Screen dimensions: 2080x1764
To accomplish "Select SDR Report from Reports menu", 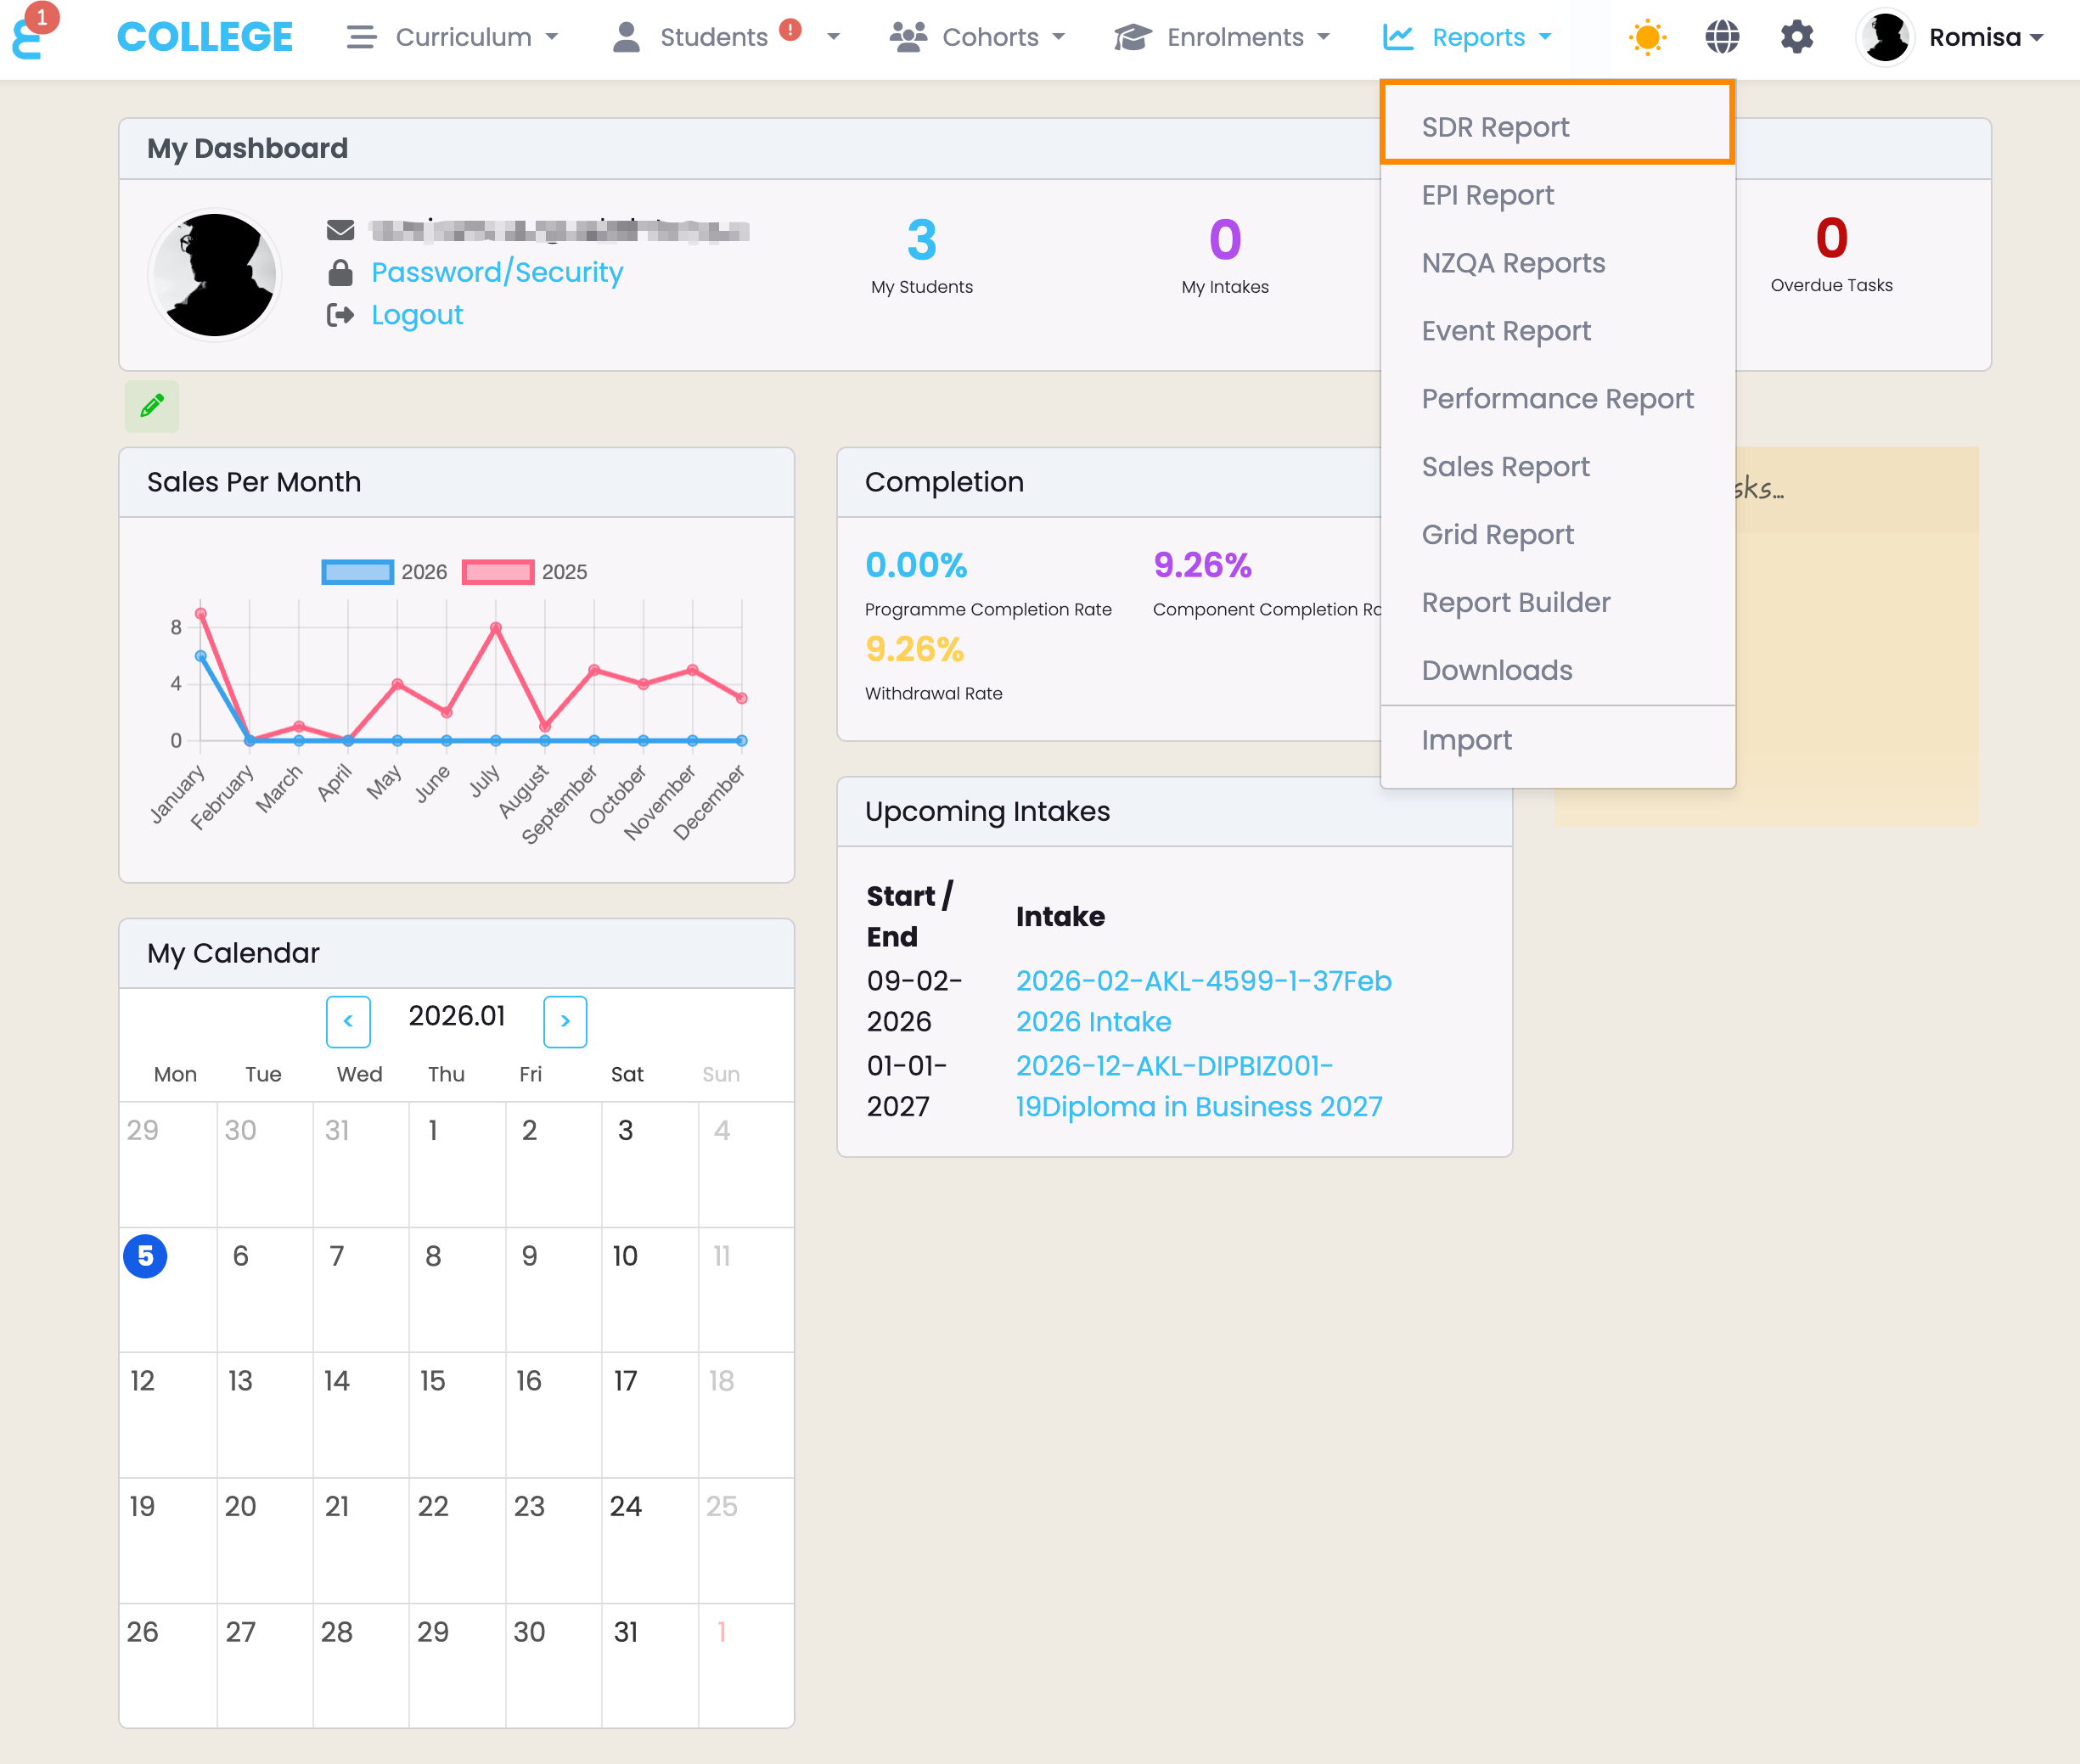I will point(1495,127).
